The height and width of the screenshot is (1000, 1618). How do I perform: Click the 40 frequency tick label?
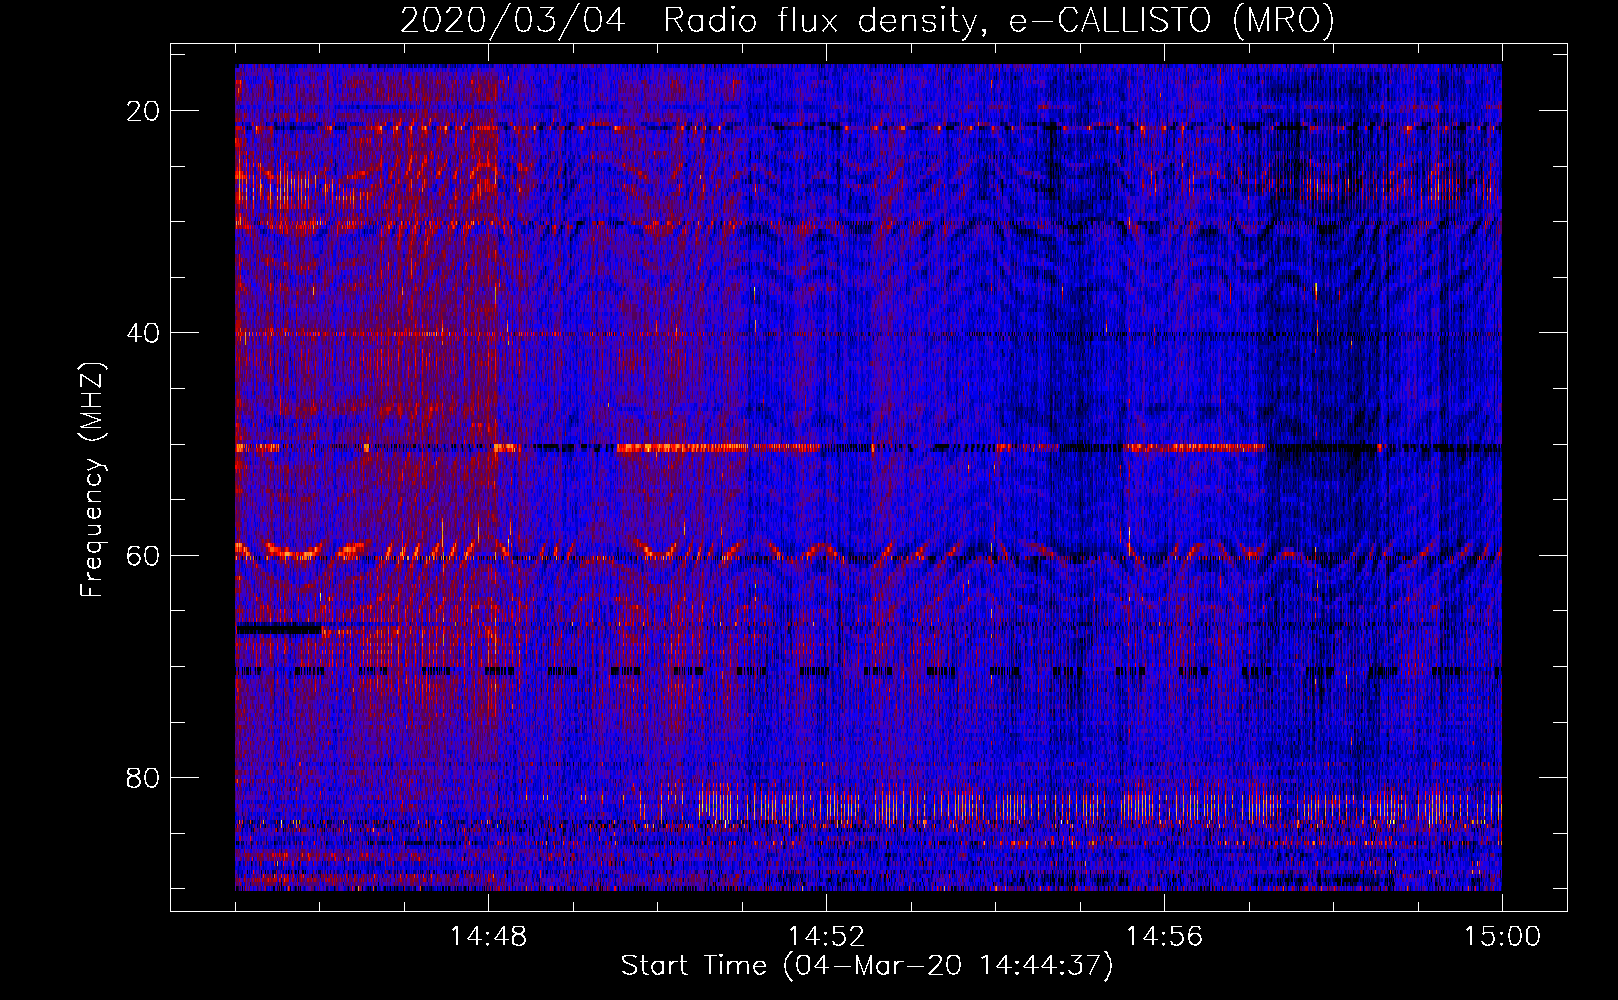[x=143, y=333]
